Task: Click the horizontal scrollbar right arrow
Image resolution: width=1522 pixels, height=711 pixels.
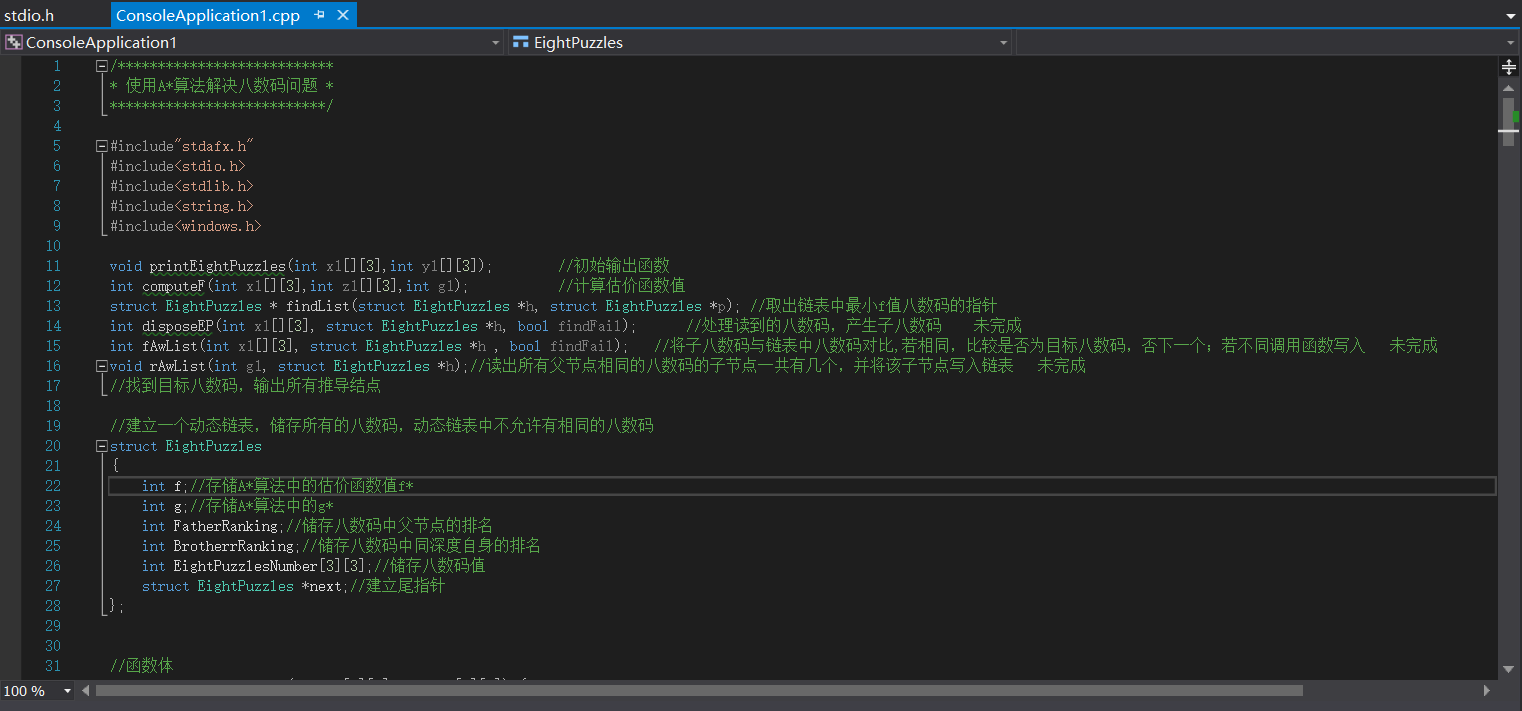Action: (1488, 690)
